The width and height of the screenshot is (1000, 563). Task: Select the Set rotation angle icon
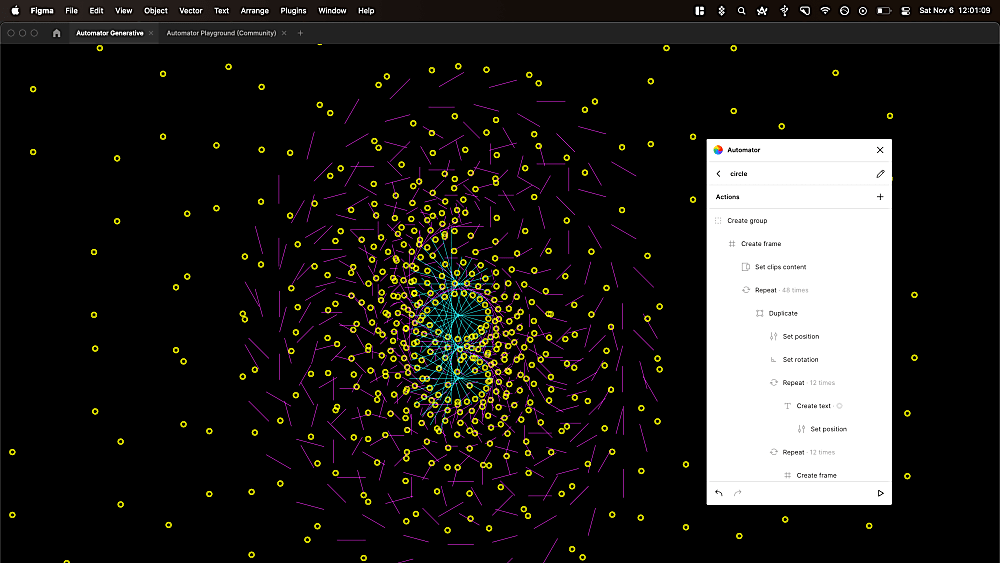pos(774,360)
